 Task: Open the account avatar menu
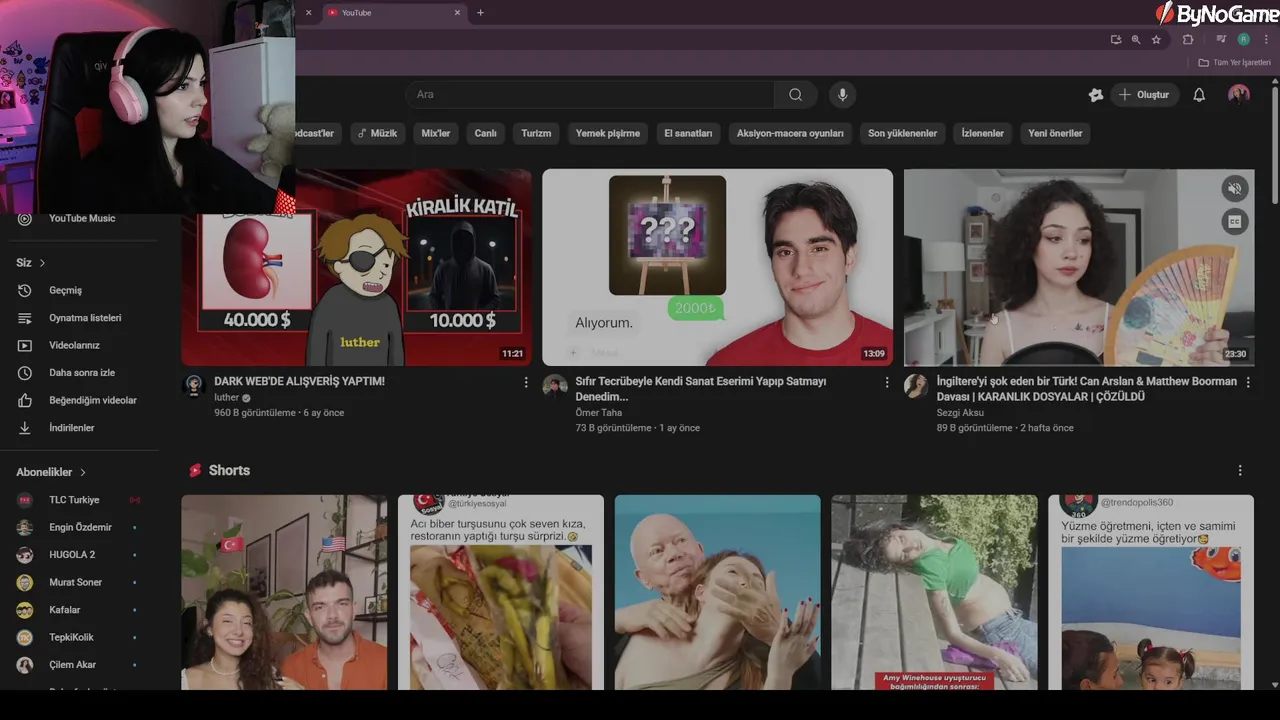coord(1239,95)
